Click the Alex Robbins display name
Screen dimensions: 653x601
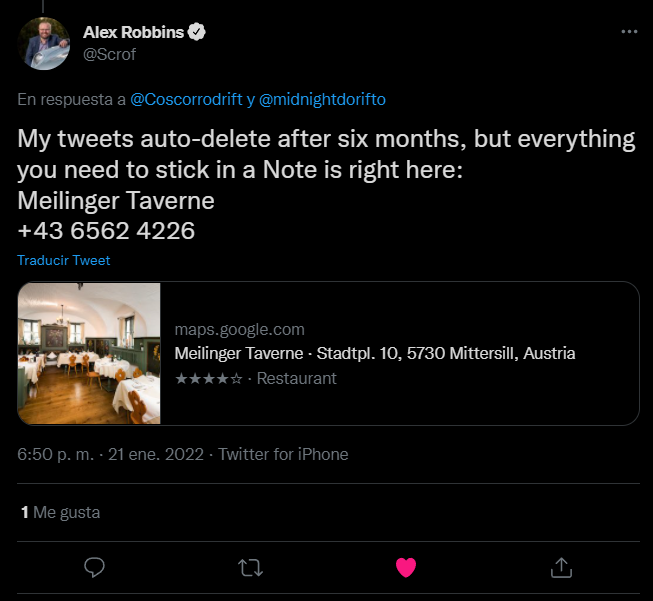[133, 32]
